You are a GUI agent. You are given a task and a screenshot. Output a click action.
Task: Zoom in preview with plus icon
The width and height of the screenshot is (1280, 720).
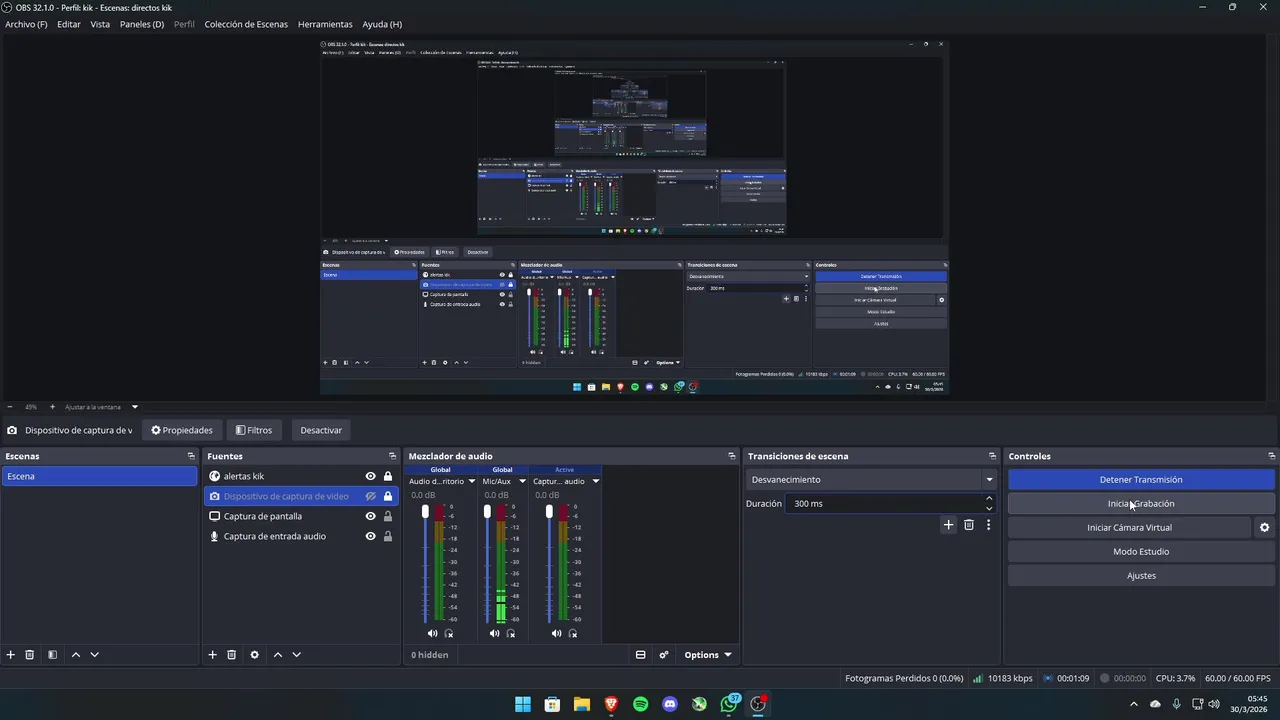(52, 407)
